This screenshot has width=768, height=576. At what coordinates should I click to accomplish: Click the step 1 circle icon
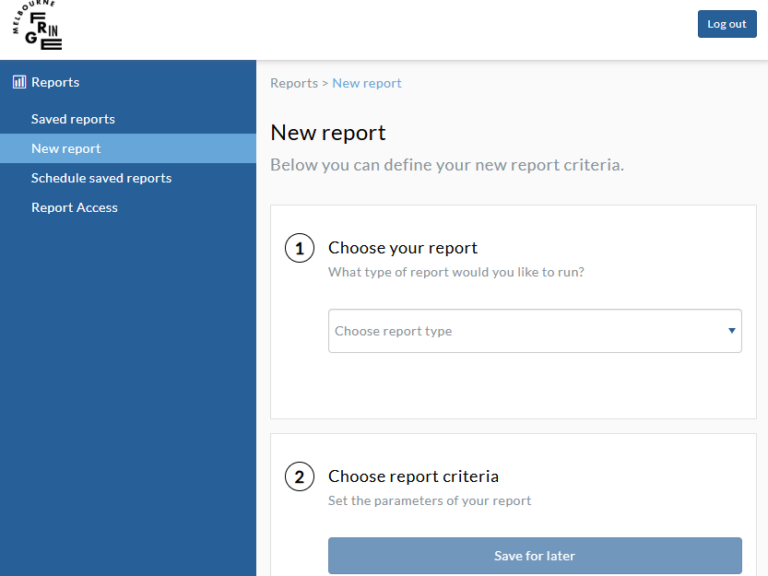(x=299, y=248)
